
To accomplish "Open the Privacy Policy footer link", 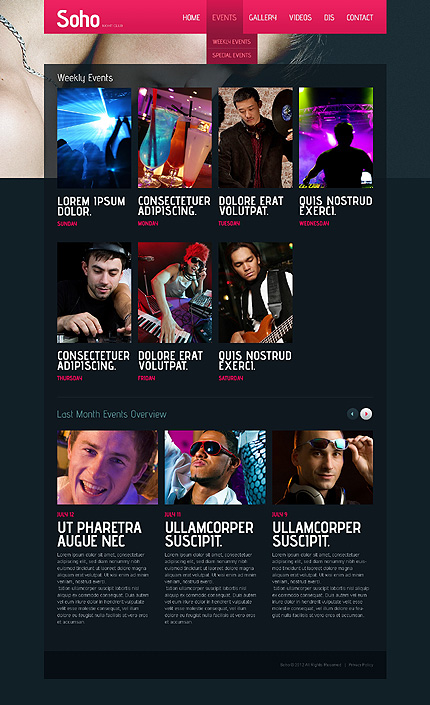I will [361, 665].
